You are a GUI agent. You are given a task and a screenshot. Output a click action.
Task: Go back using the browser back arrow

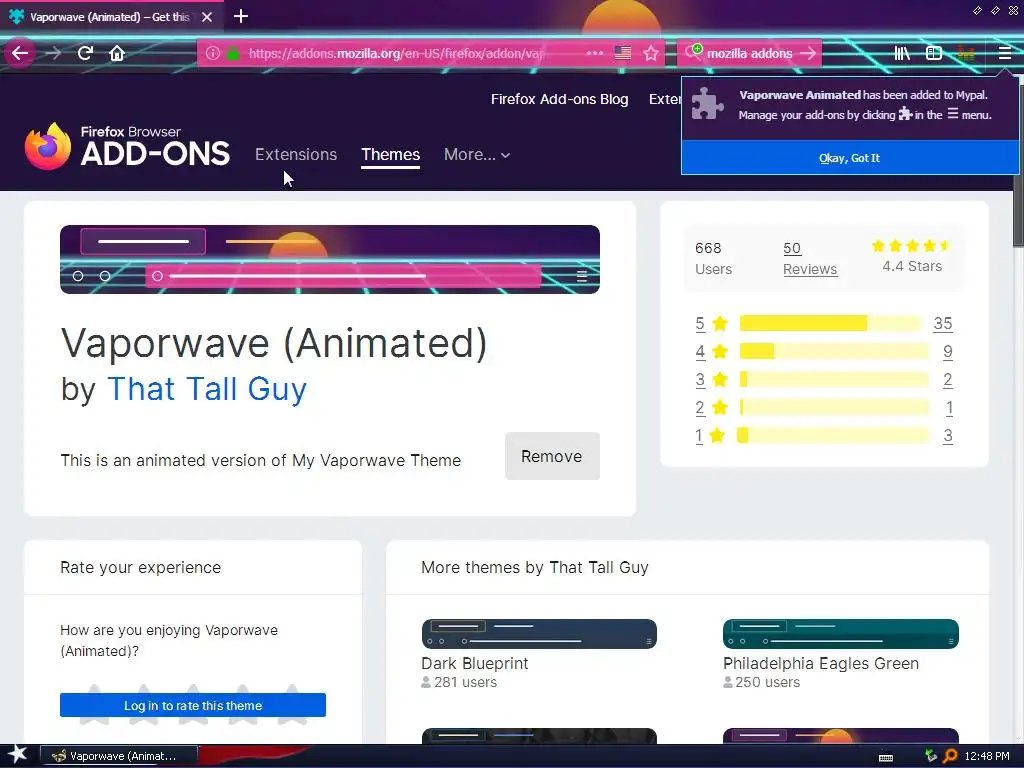(x=20, y=53)
